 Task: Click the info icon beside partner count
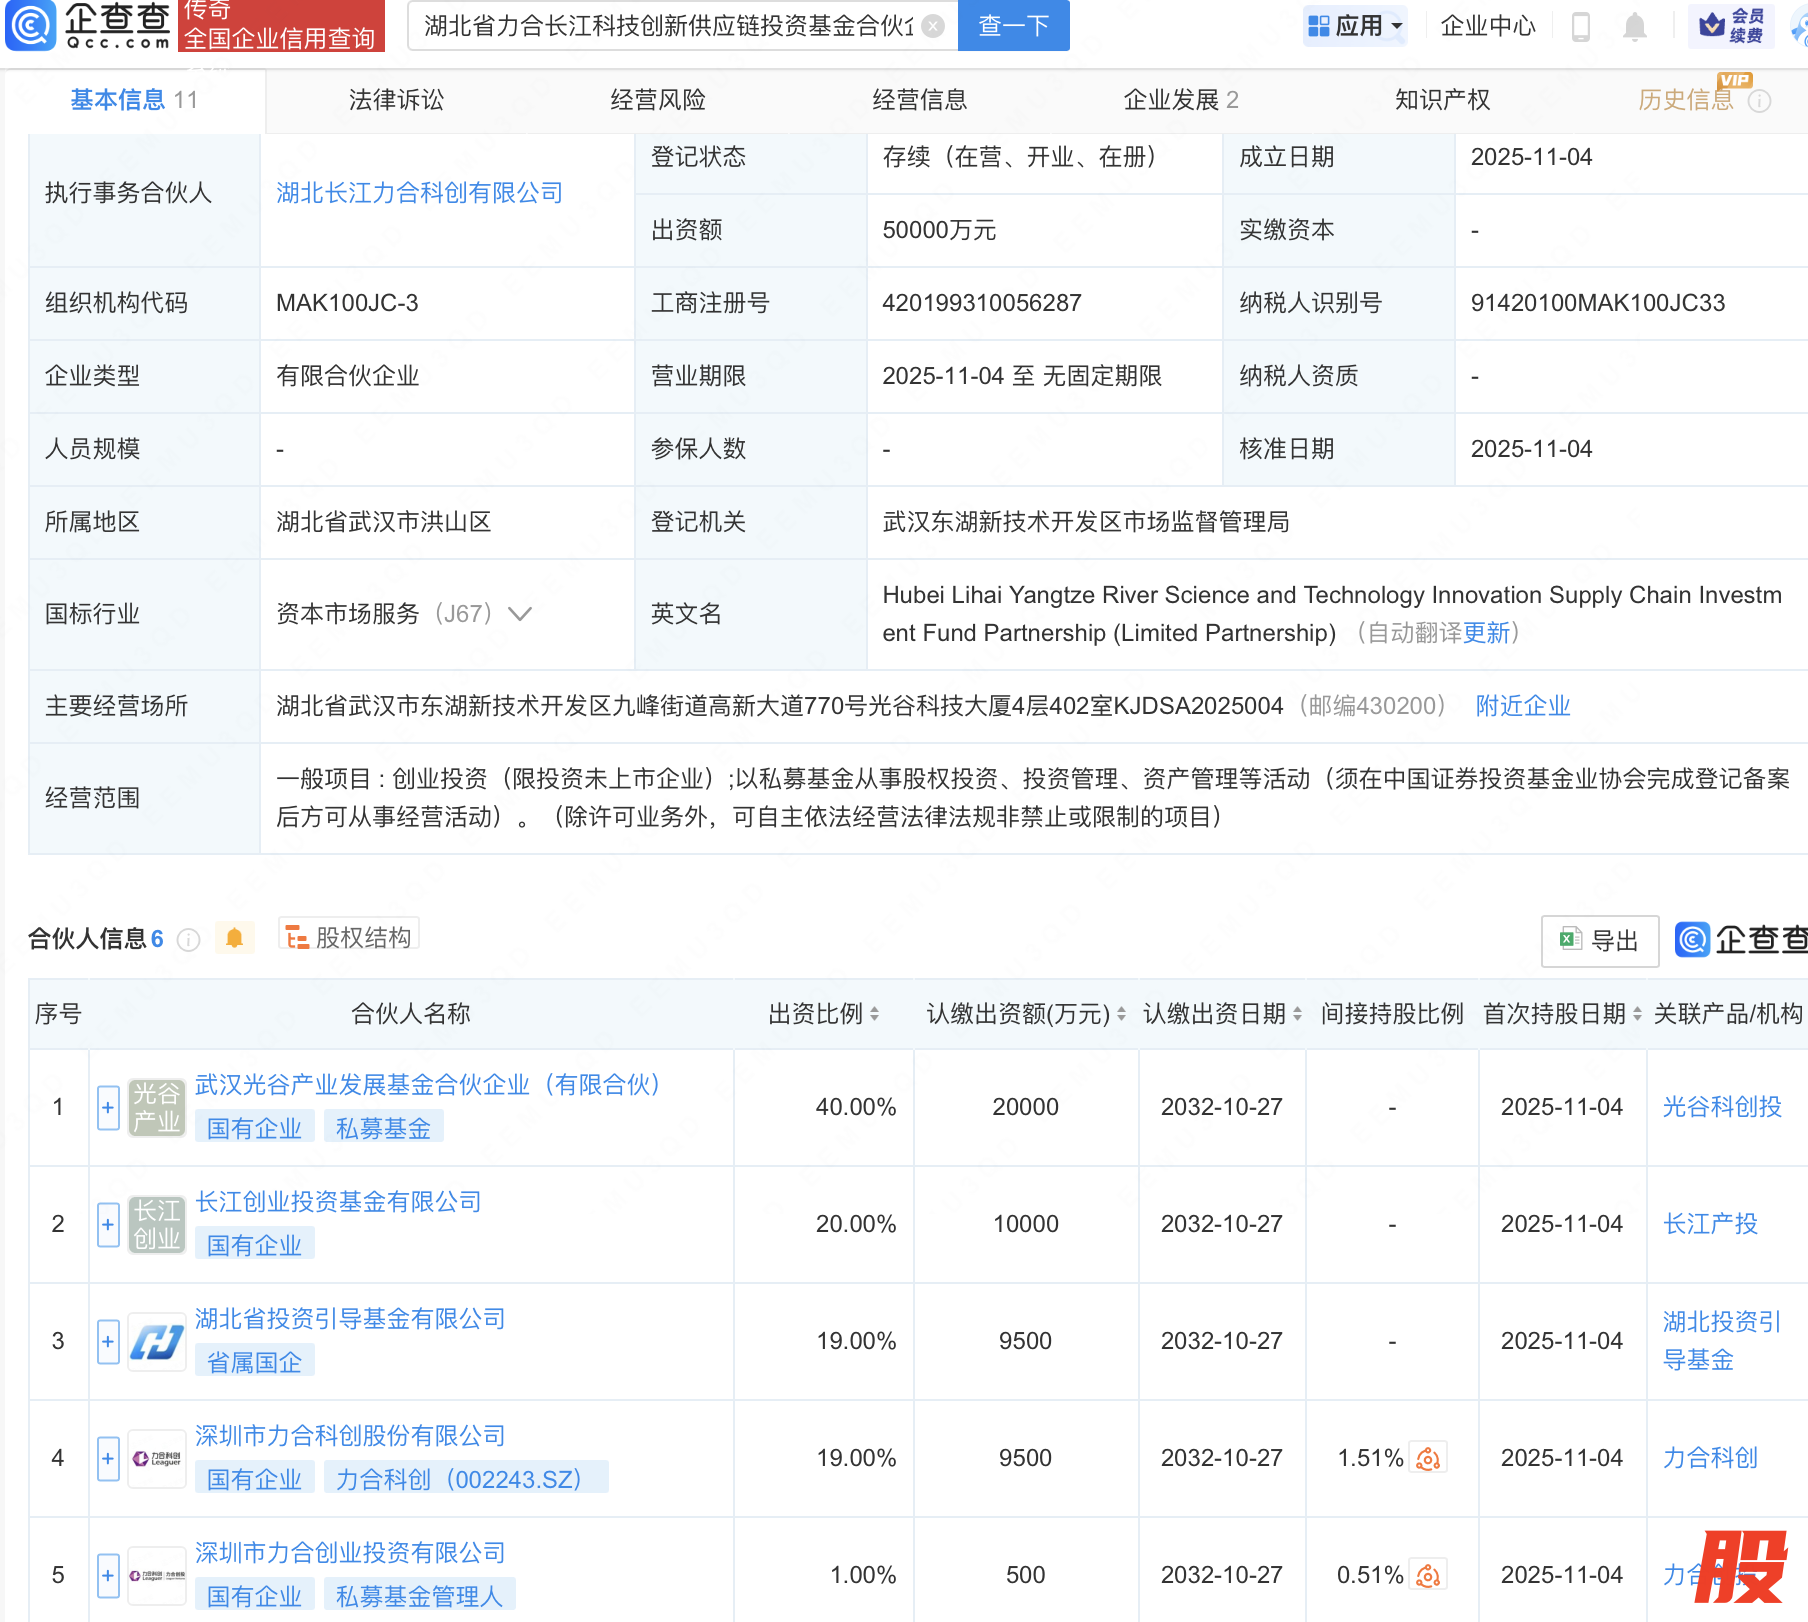[188, 940]
